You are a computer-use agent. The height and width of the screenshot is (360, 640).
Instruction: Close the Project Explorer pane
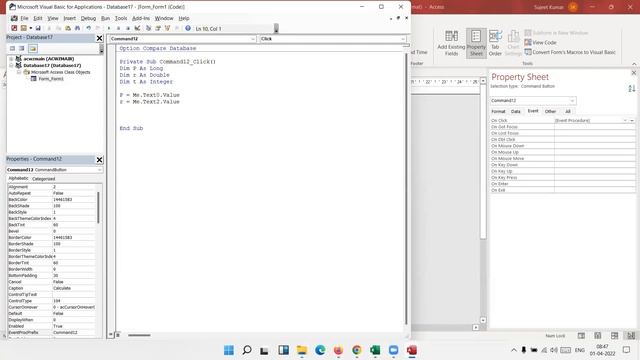tap(99, 38)
